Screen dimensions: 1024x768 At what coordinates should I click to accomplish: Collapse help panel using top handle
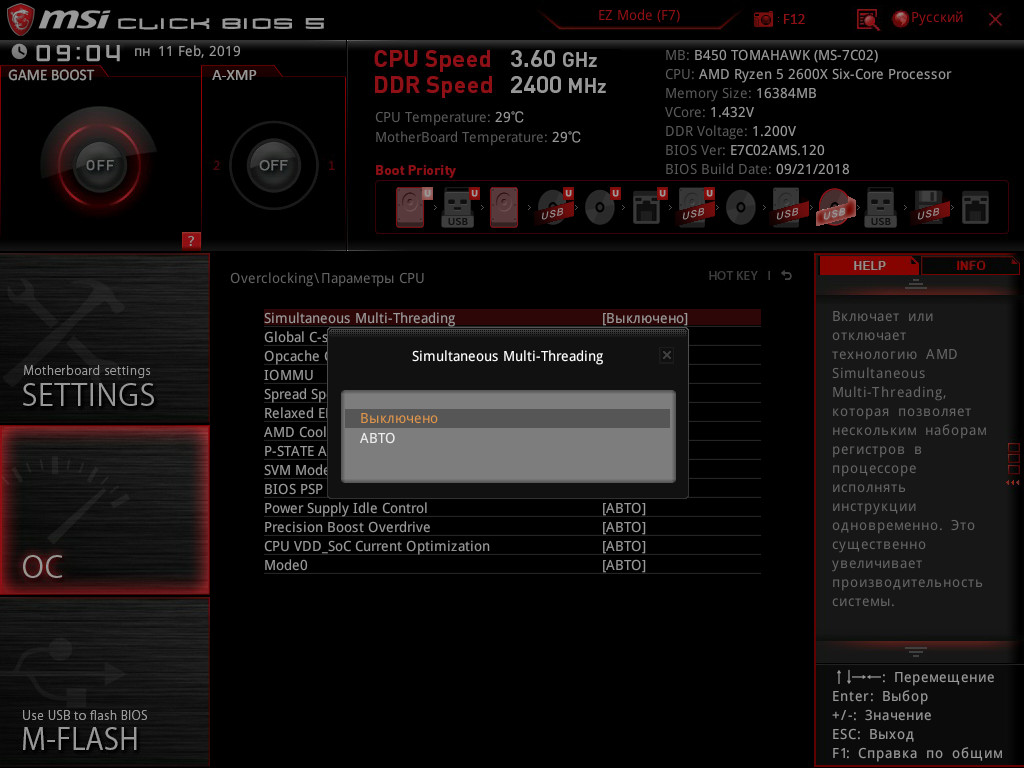click(x=916, y=284)
